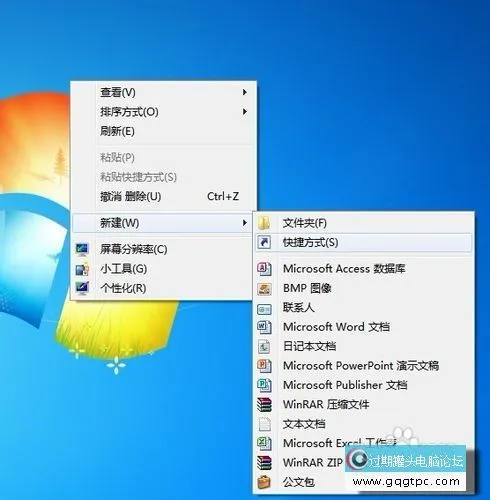Create Microsoft Word 文档
This screenshot has height=500, width=490.
point(364,327)
